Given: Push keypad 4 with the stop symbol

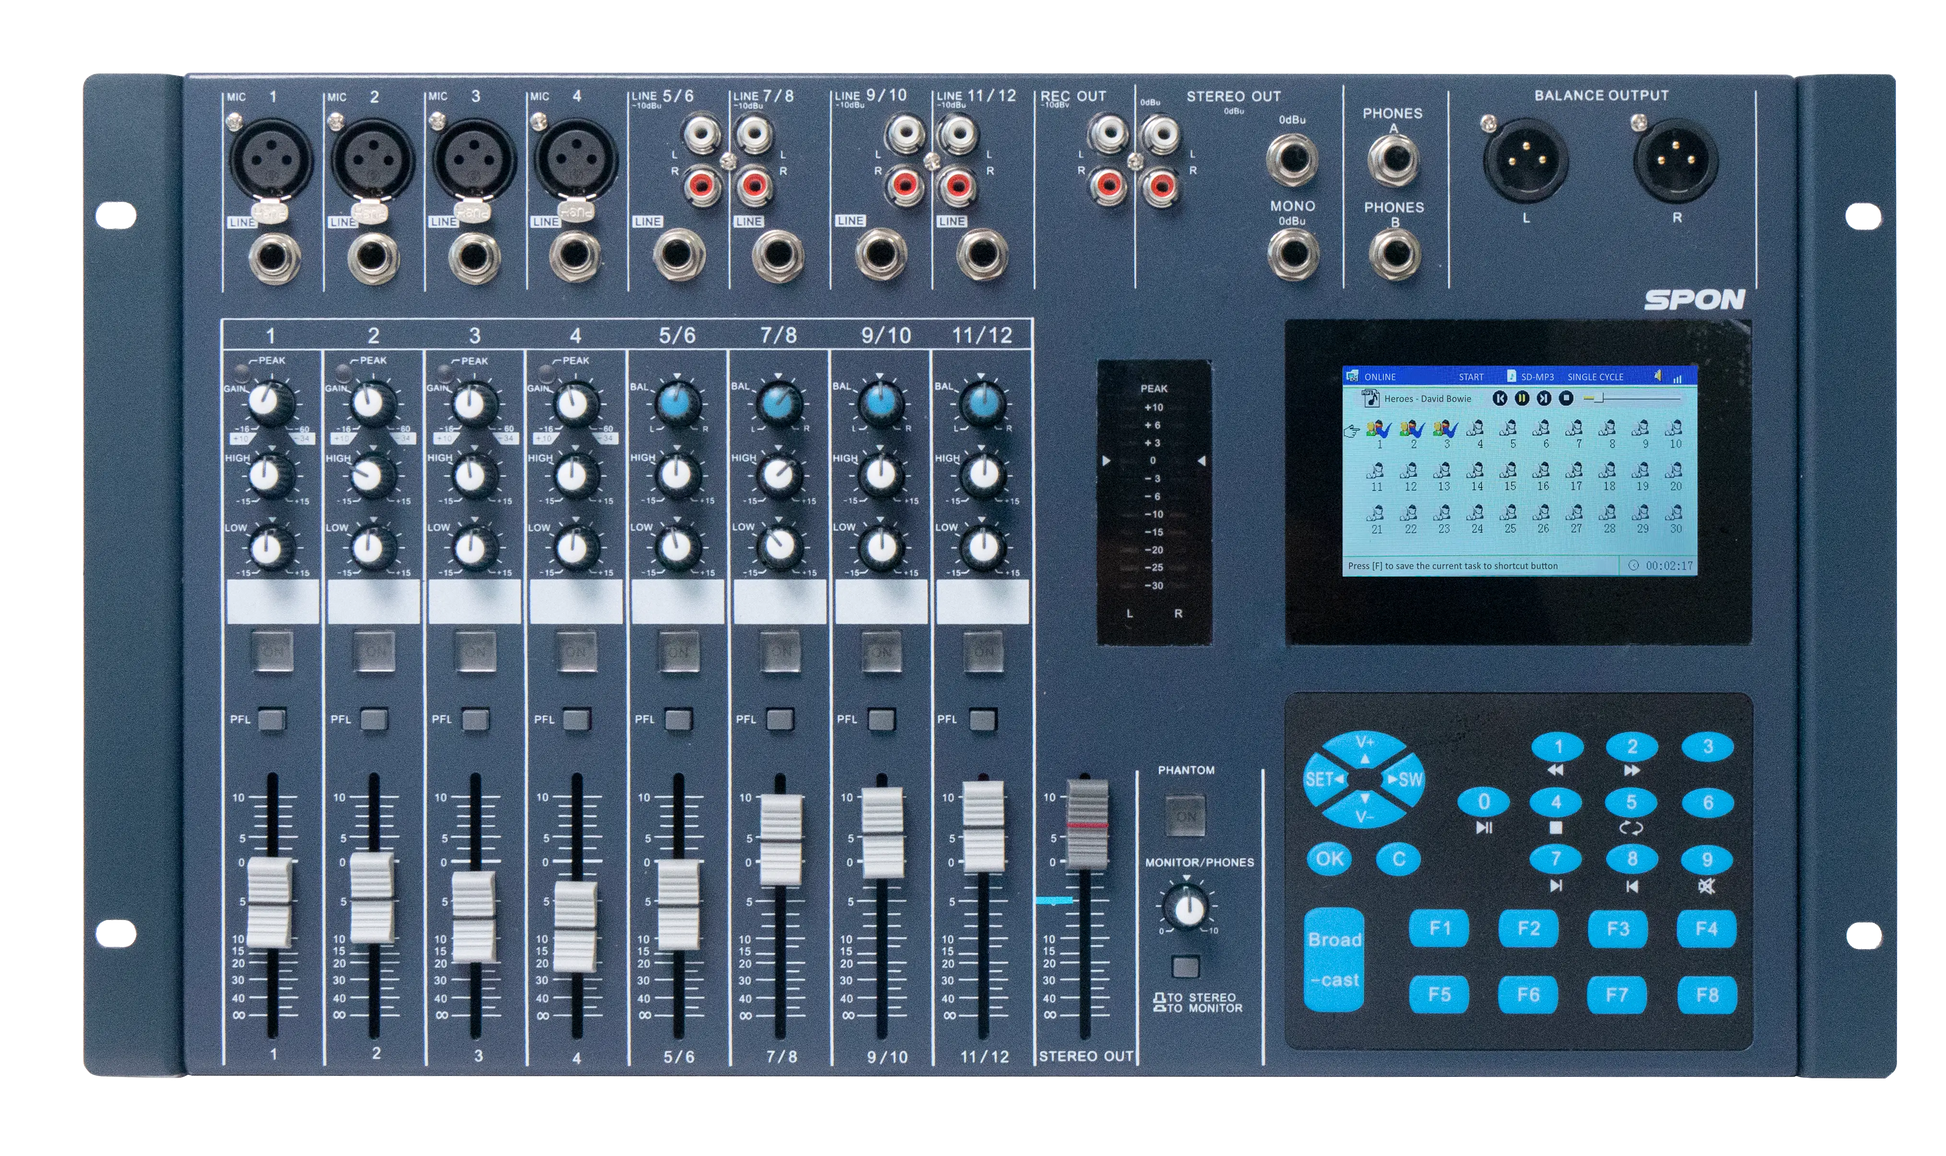Looking at the screenshot, I should click(1557, 802).
